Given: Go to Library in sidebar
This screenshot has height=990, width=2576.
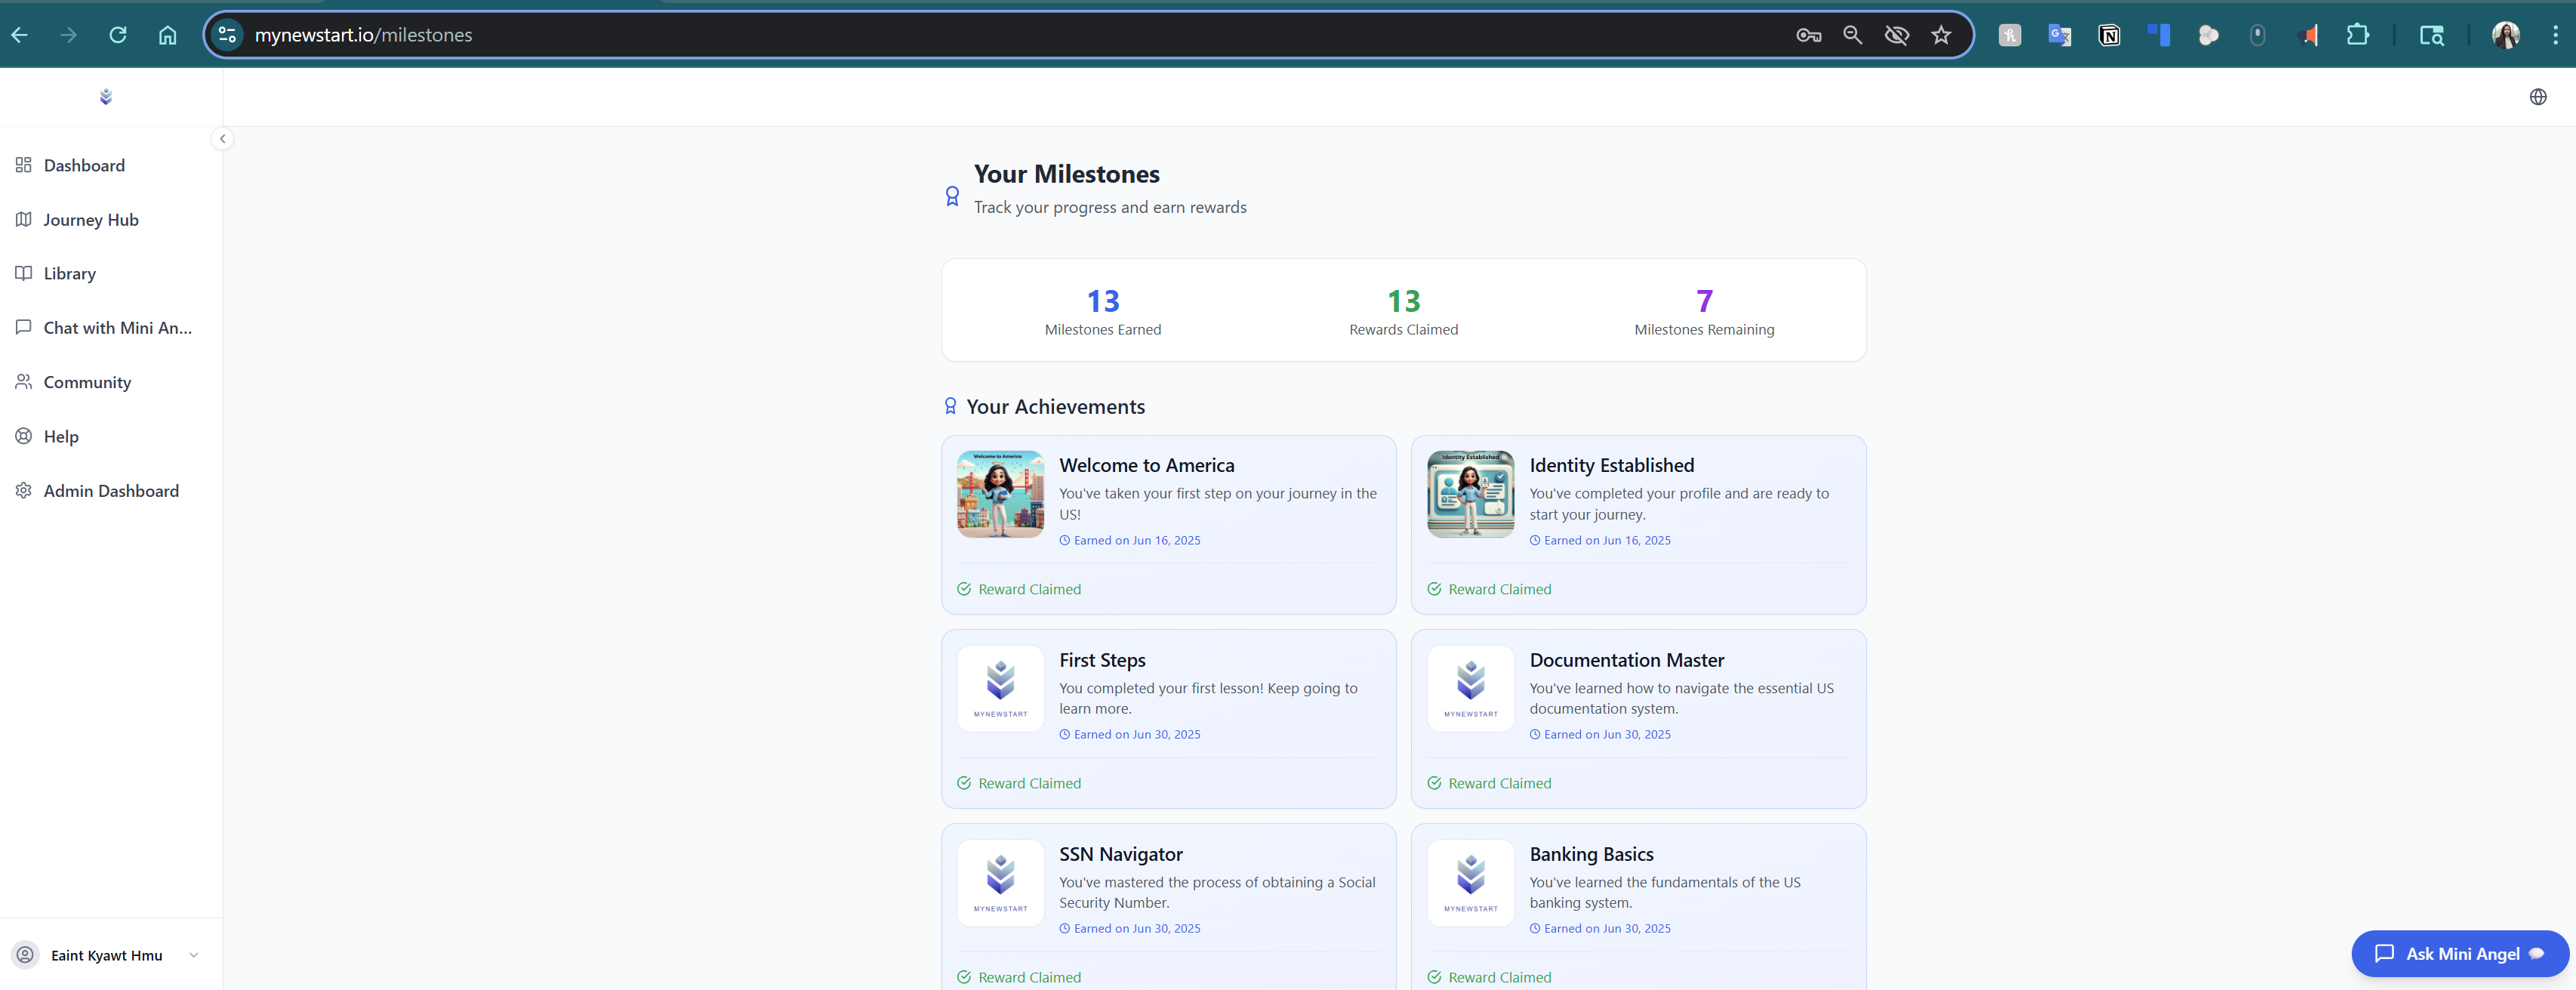Looking at the screenshot, I should pos(69,274).
